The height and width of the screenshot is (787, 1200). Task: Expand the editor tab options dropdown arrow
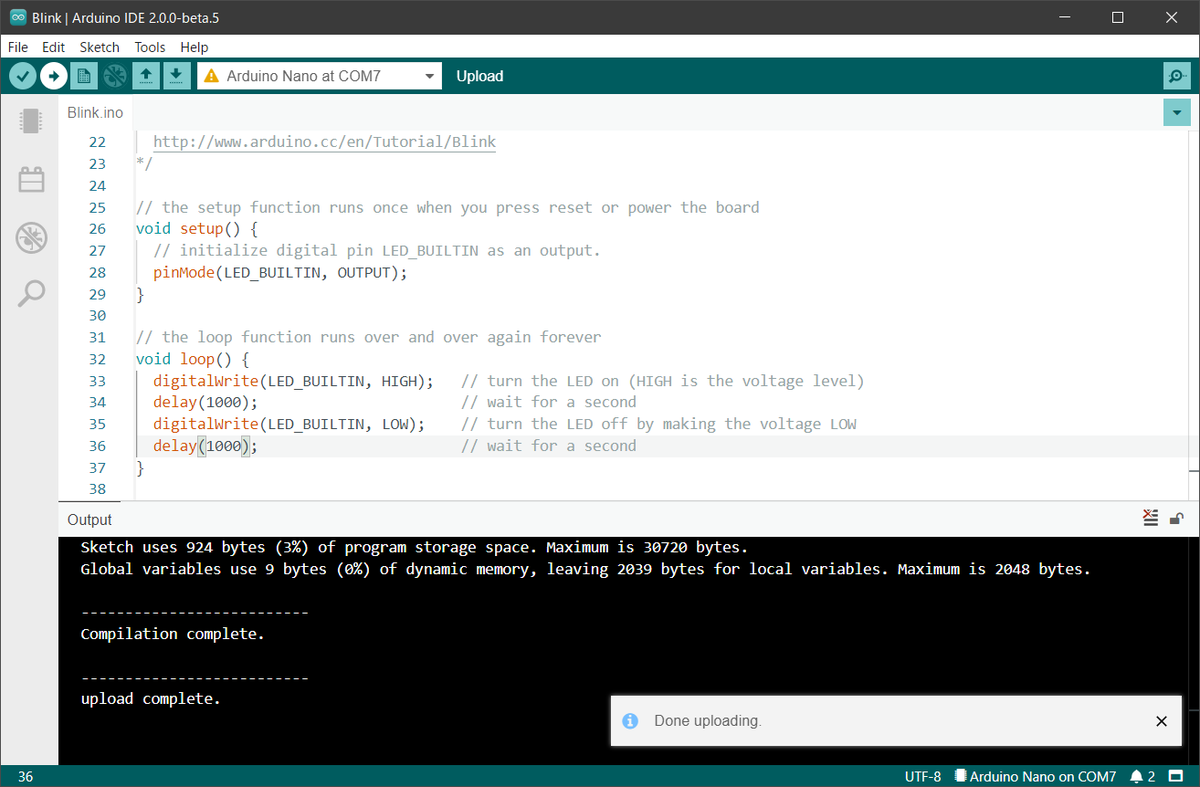tap(1177, 113)
